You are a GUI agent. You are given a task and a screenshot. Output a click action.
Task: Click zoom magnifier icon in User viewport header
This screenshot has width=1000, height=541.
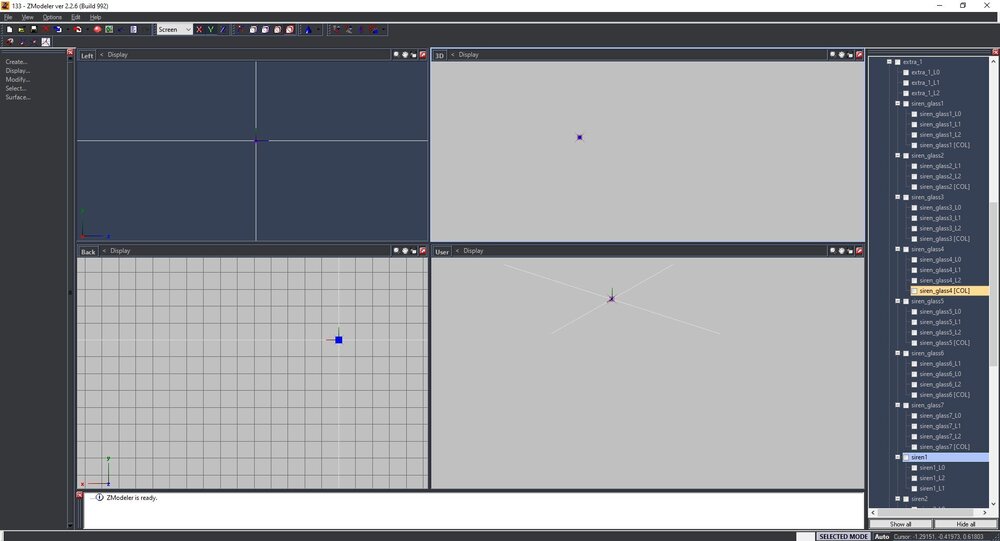tap(832, 251)
